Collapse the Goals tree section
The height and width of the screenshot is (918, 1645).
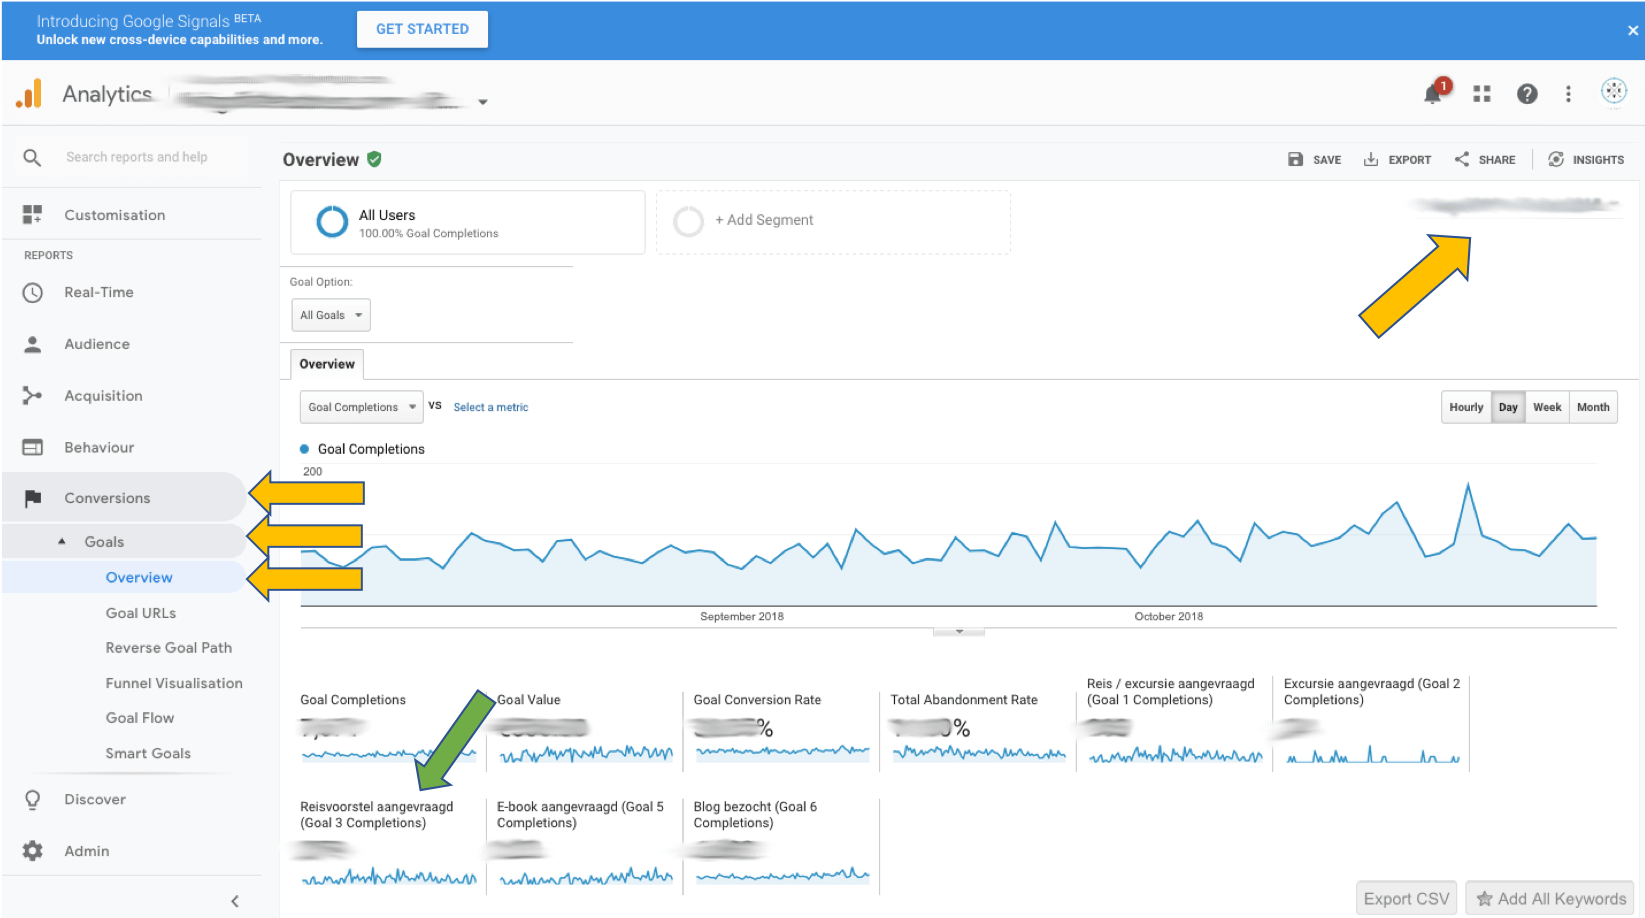tap(62, 541)
